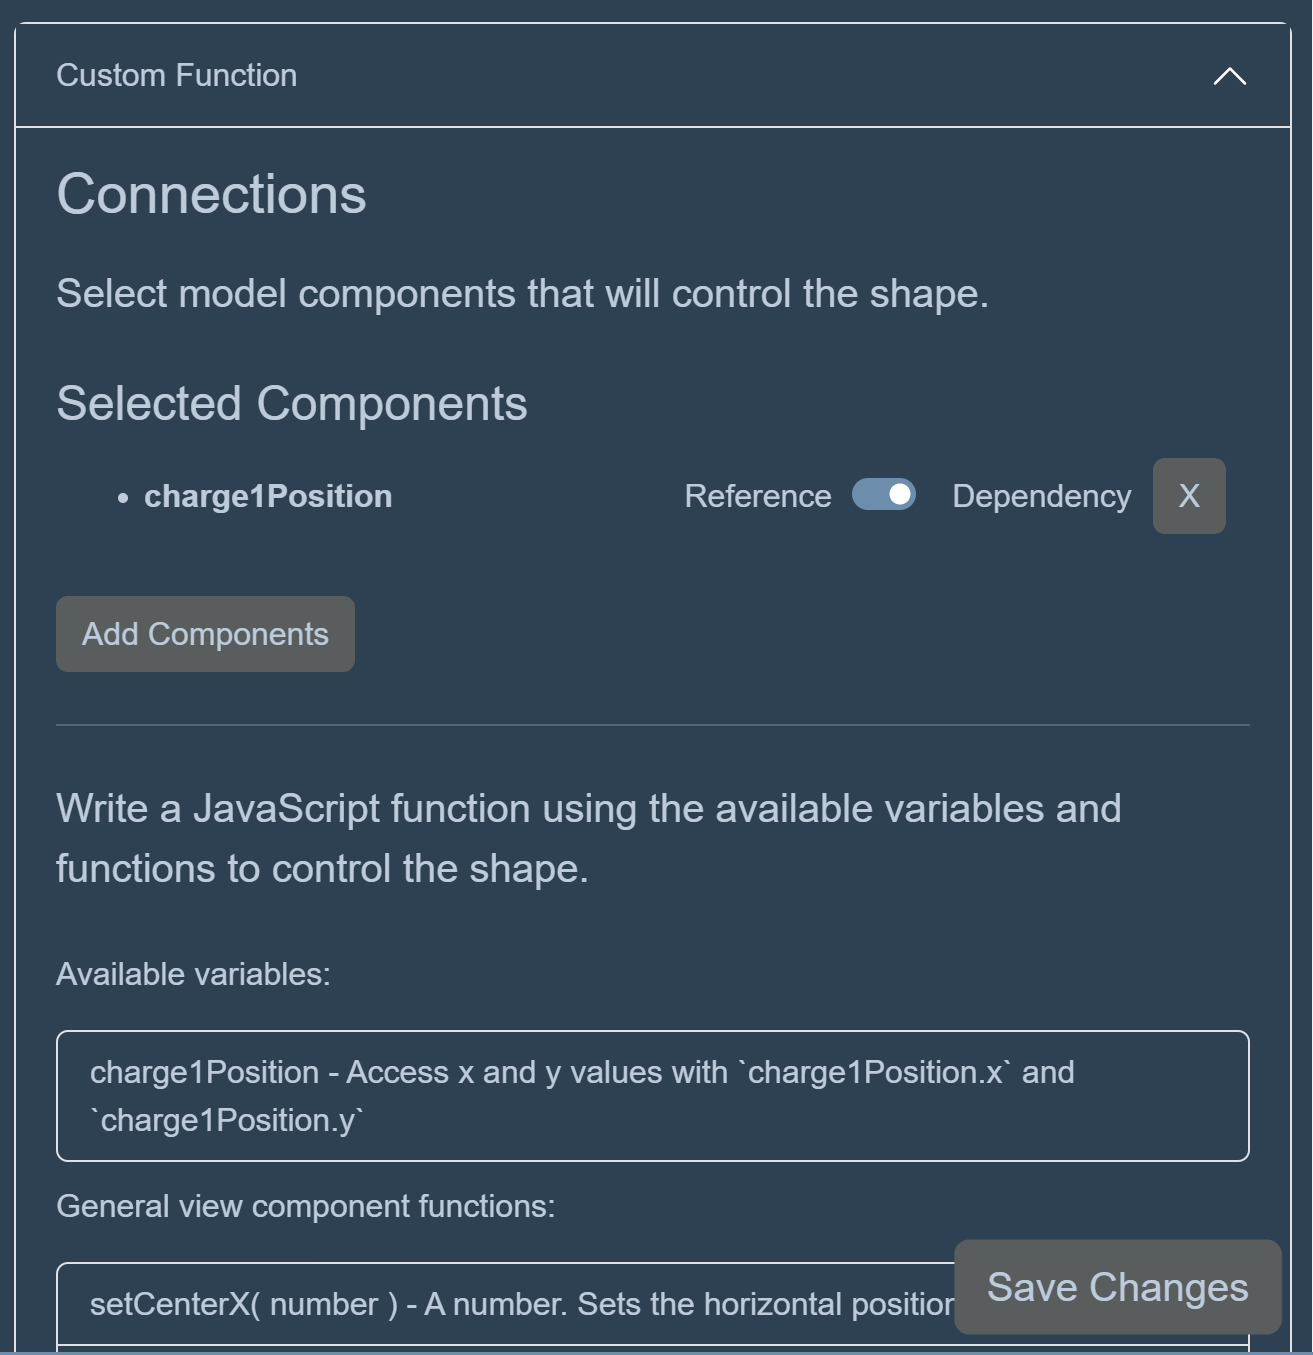Click the Connections heading
Screen dimensions: 1313x1355
tap(211, 194)
